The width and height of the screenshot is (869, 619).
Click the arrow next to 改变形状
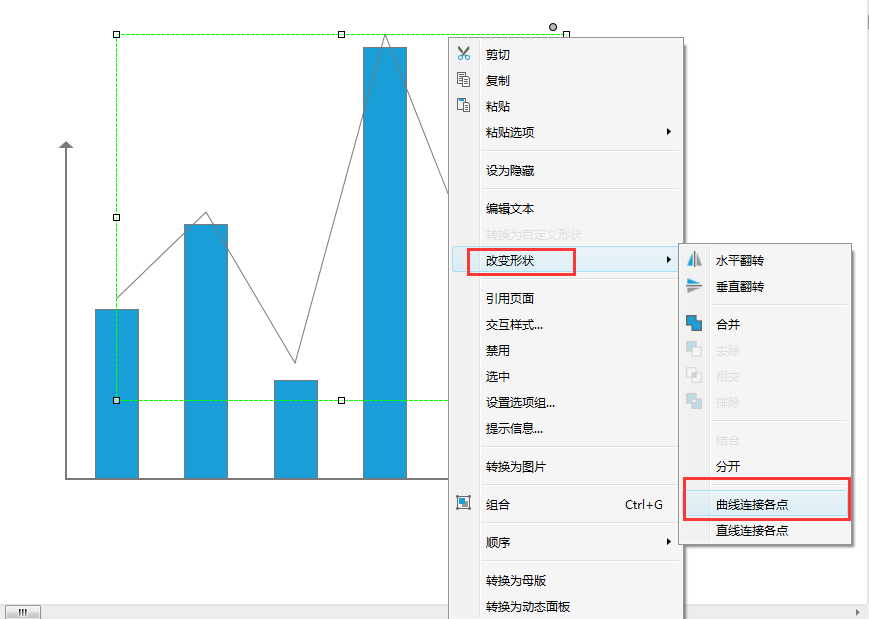click(x=669, y=260)
